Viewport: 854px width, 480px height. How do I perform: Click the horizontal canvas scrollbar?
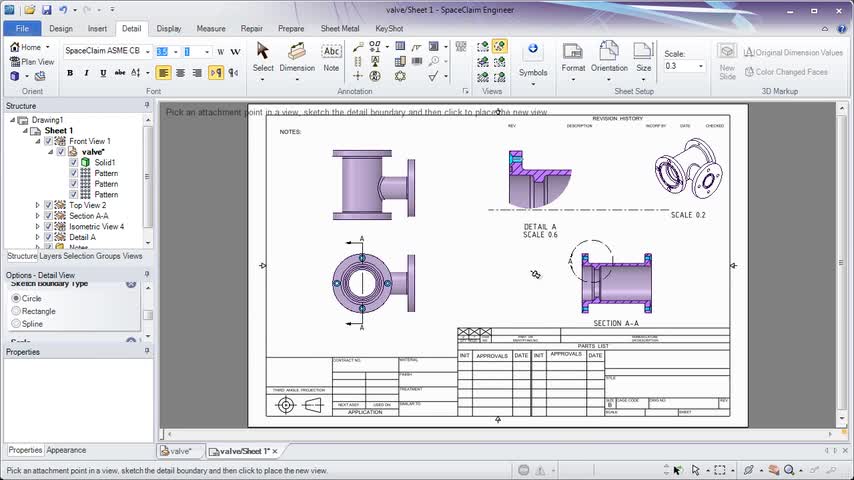coord(499,434)
